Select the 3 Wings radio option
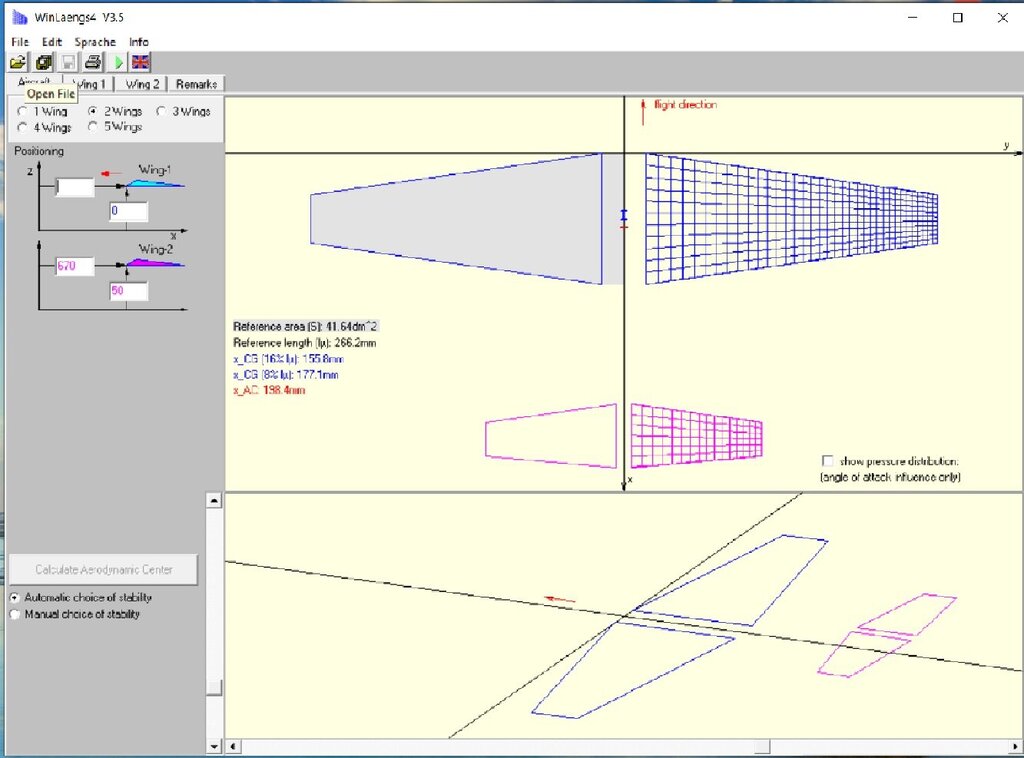 pyautogui.click(x=161, y=112)
